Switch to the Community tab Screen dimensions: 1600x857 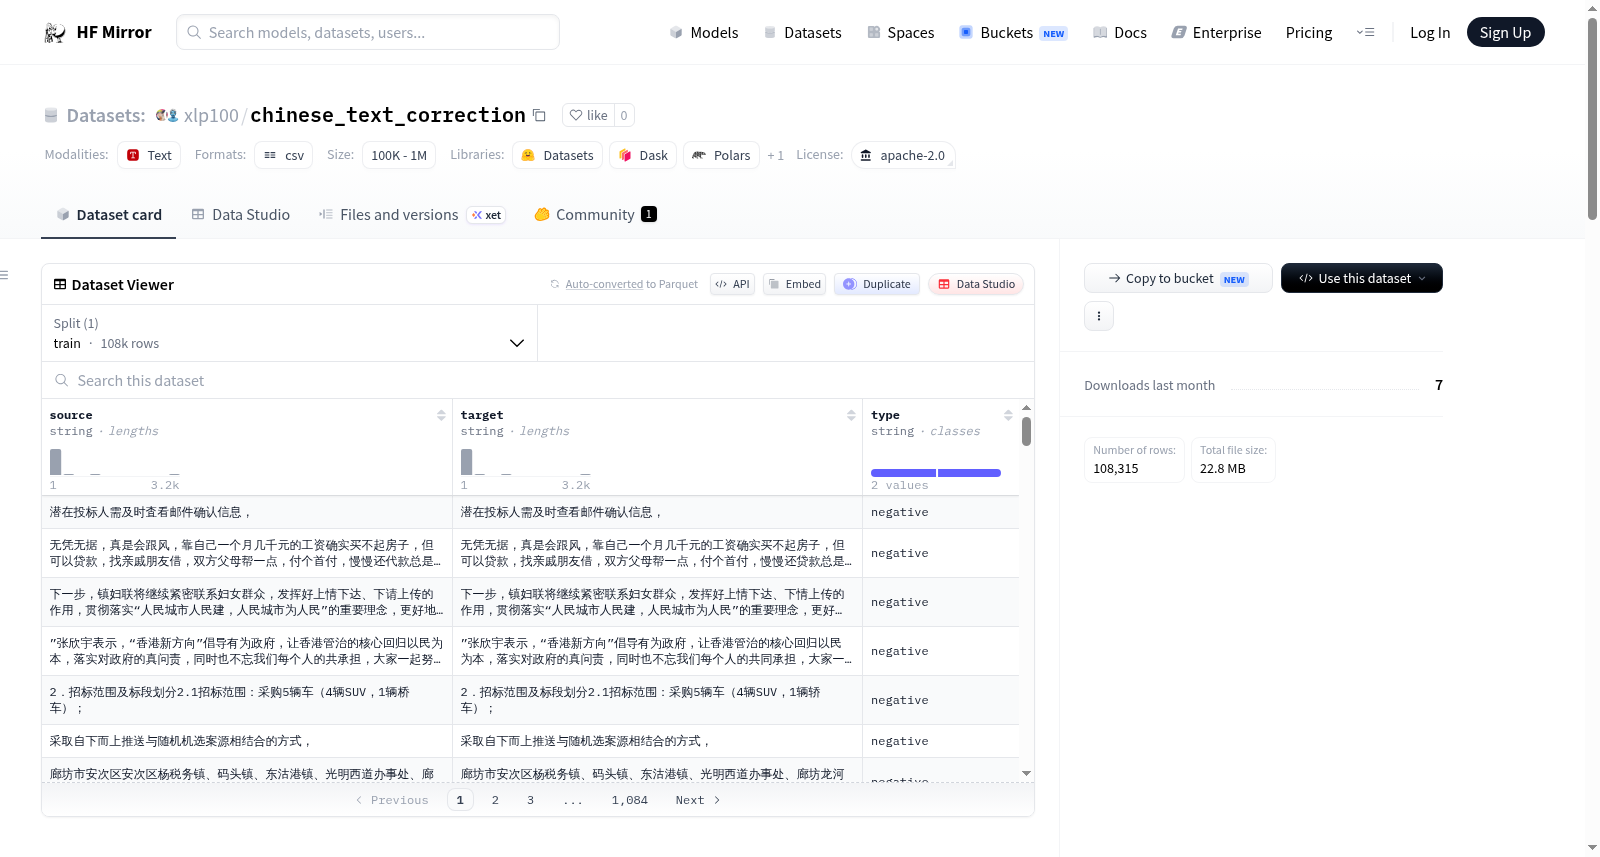pos(595,214)
